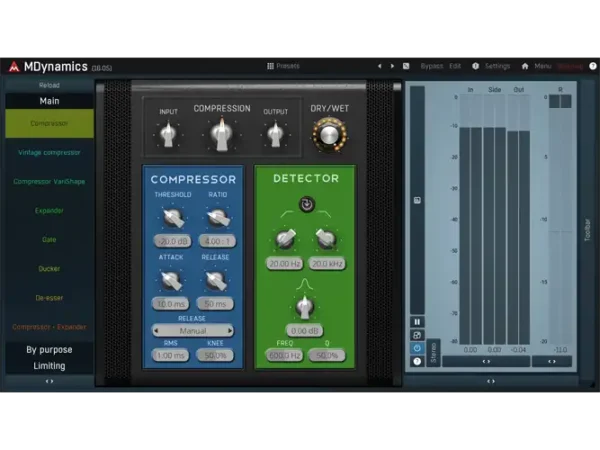This screenshot has width=600, height=450.
Task: Toggle the Stereo channel mode button
Action: click(433, 353)
